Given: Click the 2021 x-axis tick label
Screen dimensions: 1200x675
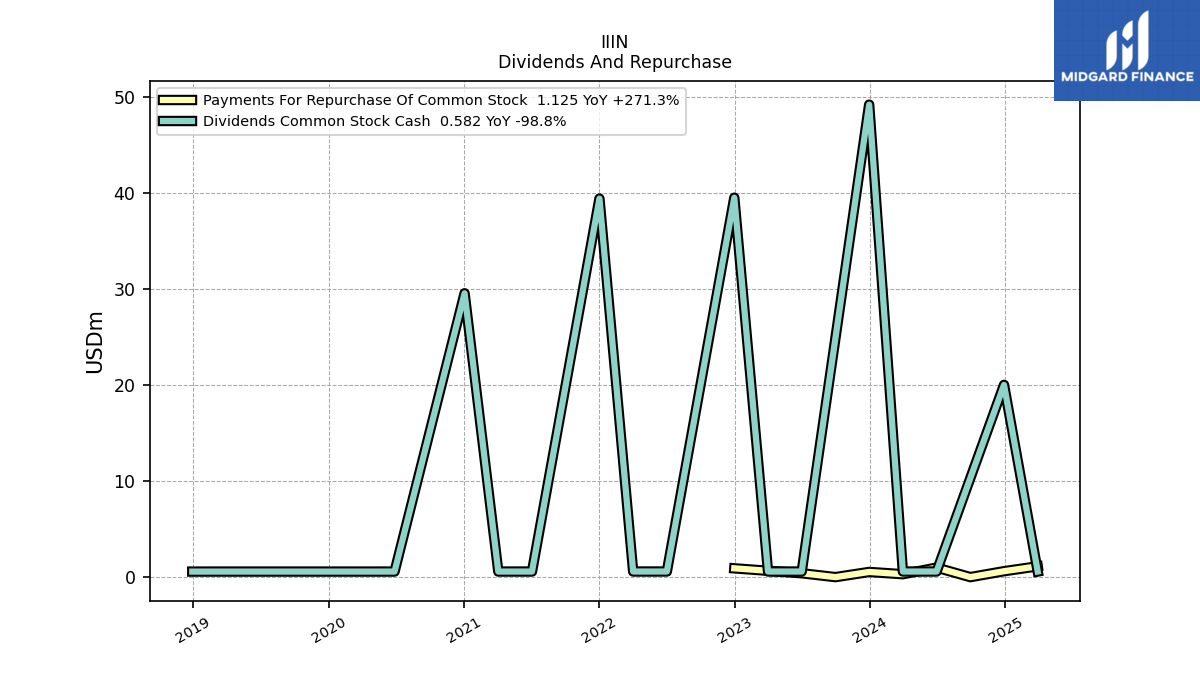Looking at the screenshot, I should (x=463, y=630).
